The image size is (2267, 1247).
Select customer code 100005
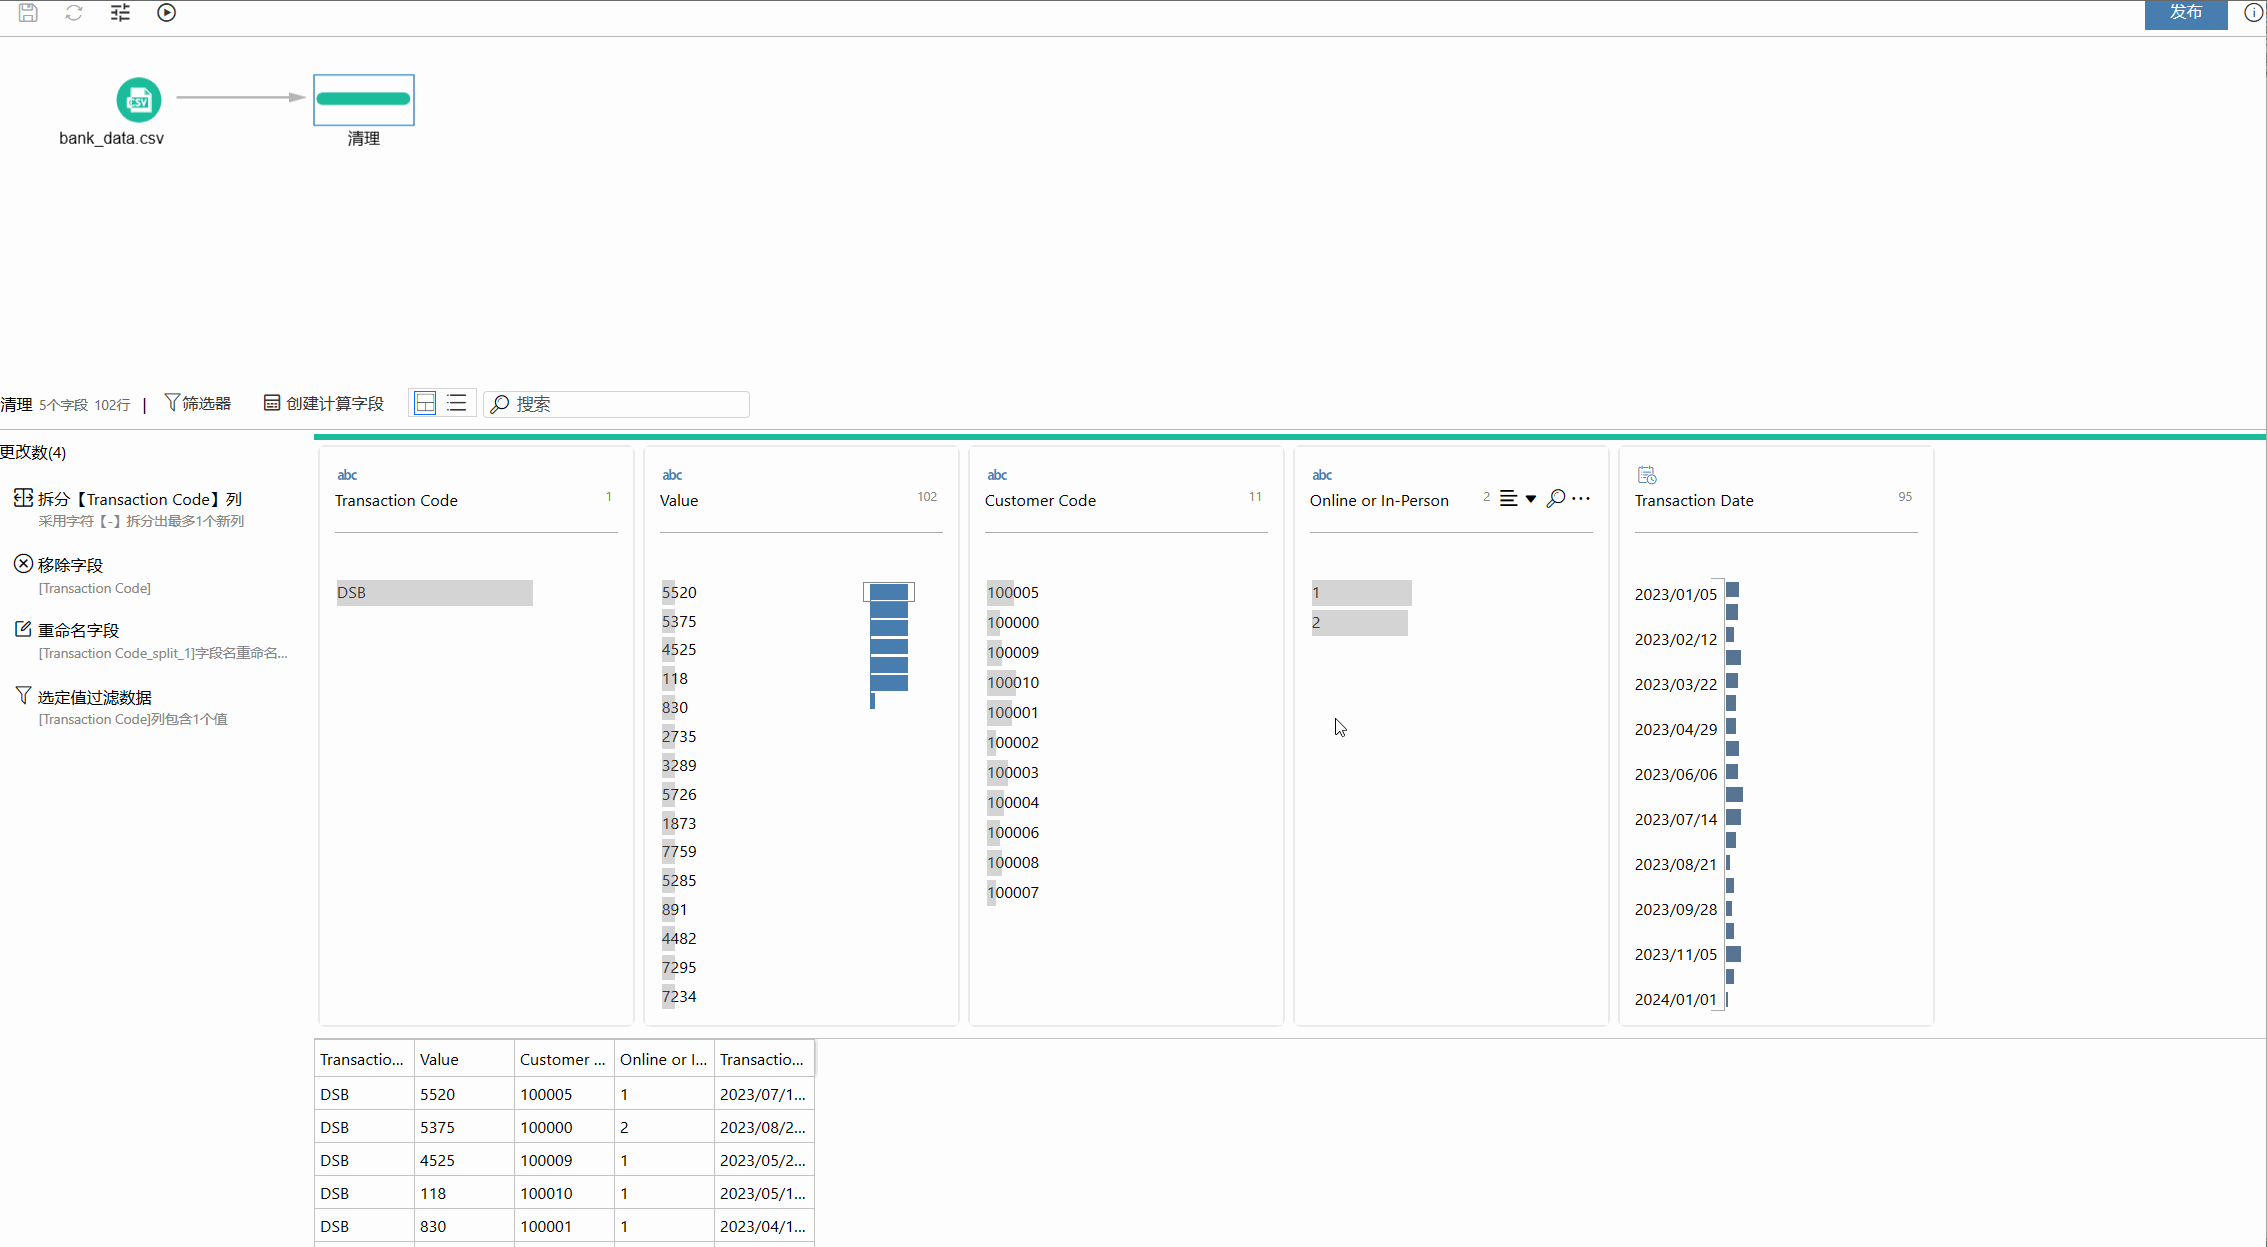point(1013,592)
